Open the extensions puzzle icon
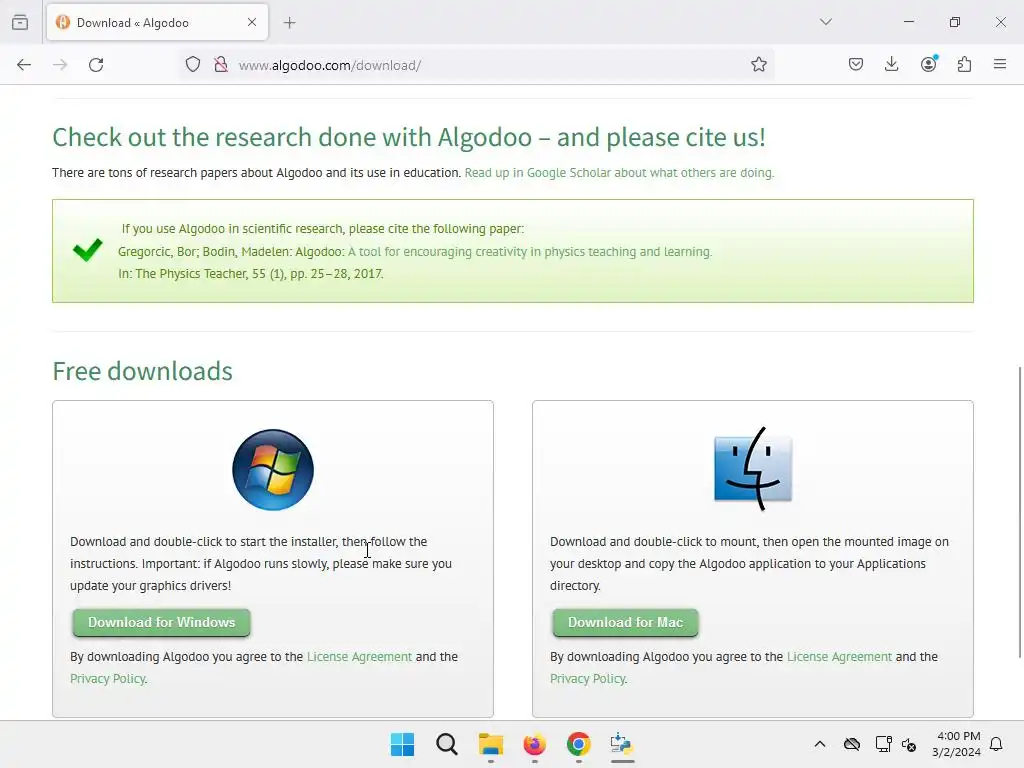 [x=964, y=64]
